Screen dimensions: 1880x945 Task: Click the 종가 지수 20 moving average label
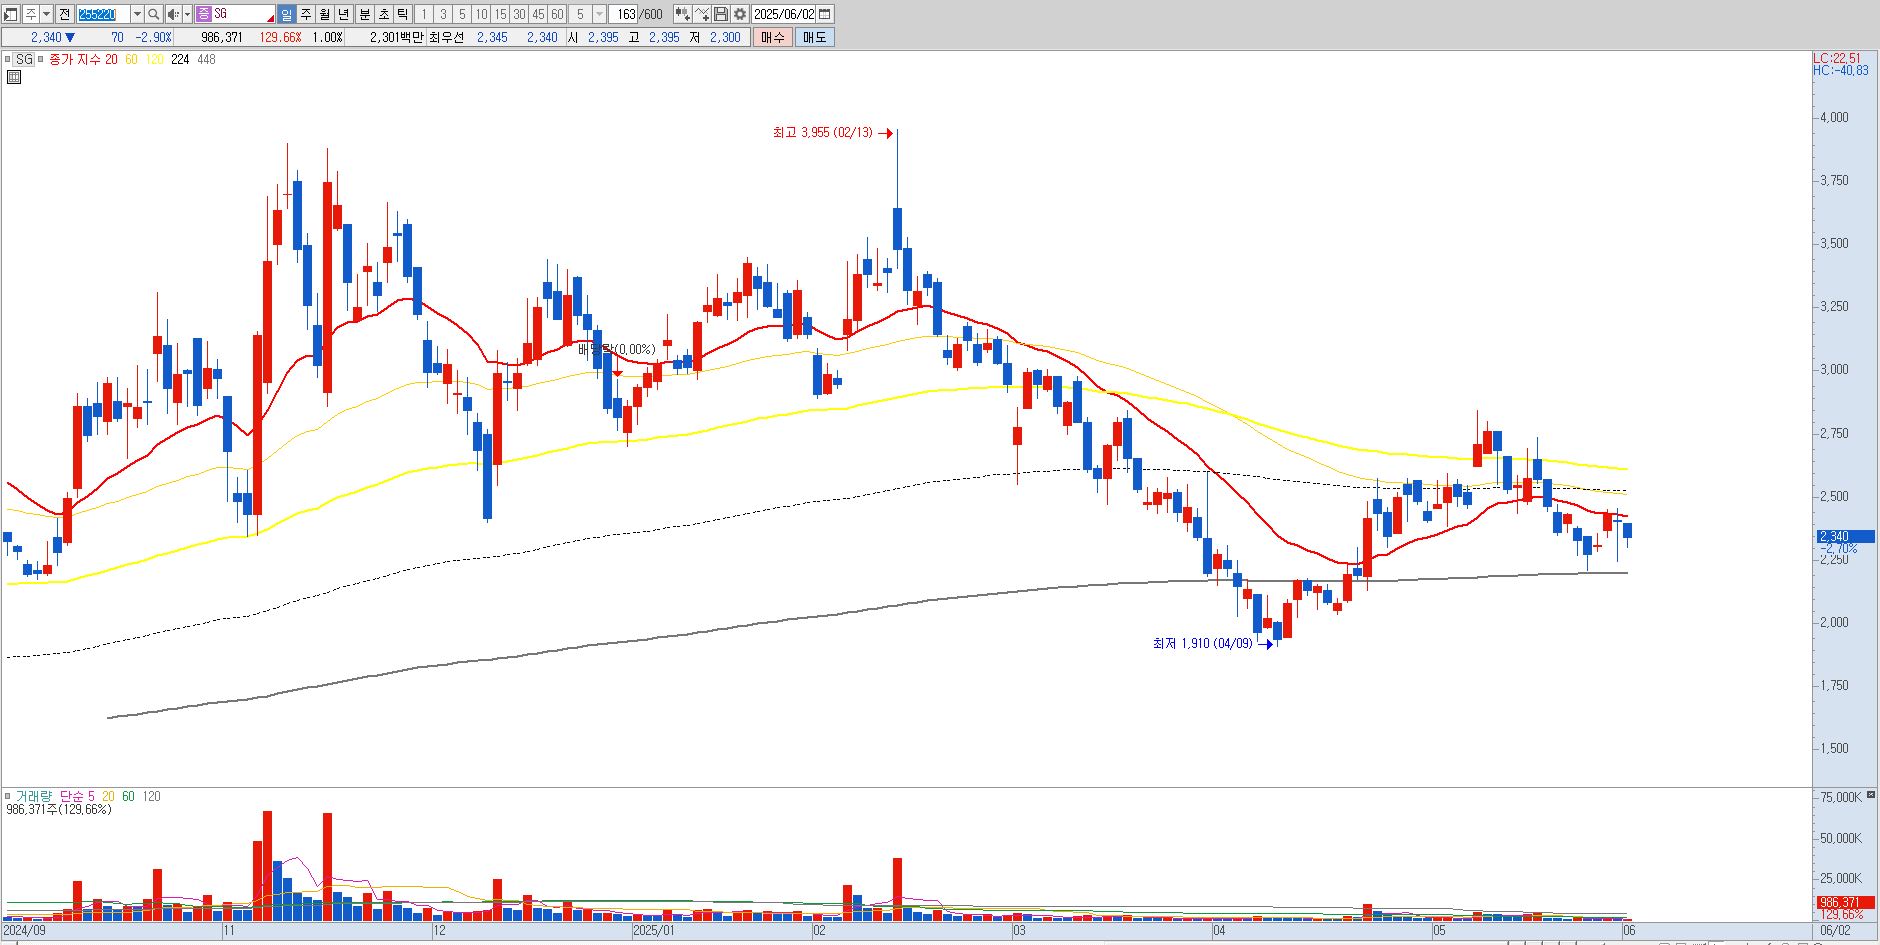pos(83,59)
